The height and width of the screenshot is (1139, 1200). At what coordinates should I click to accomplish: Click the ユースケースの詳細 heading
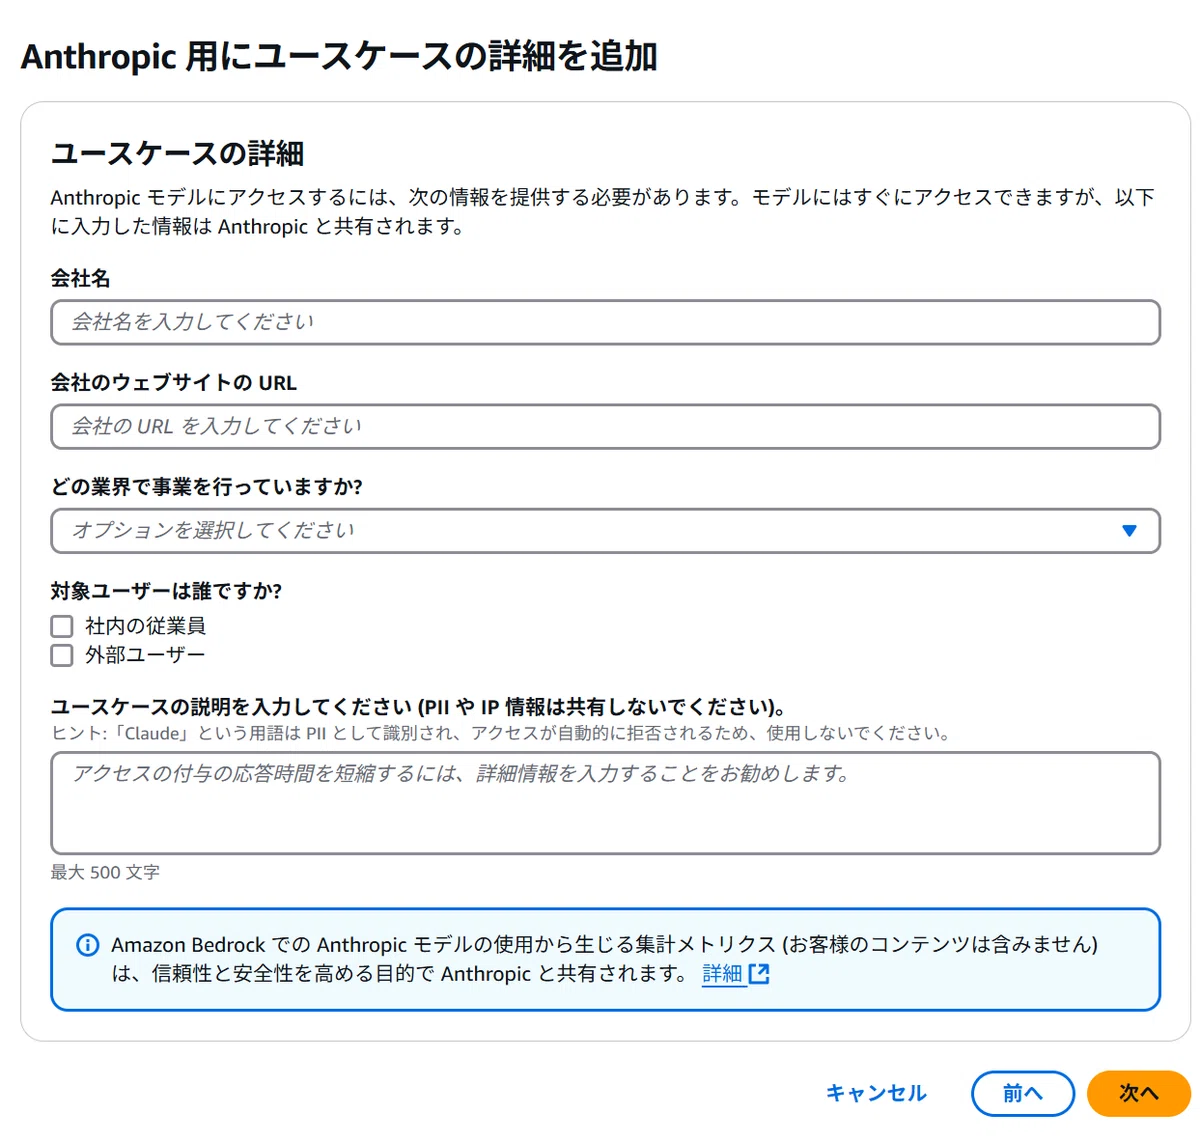177,153
